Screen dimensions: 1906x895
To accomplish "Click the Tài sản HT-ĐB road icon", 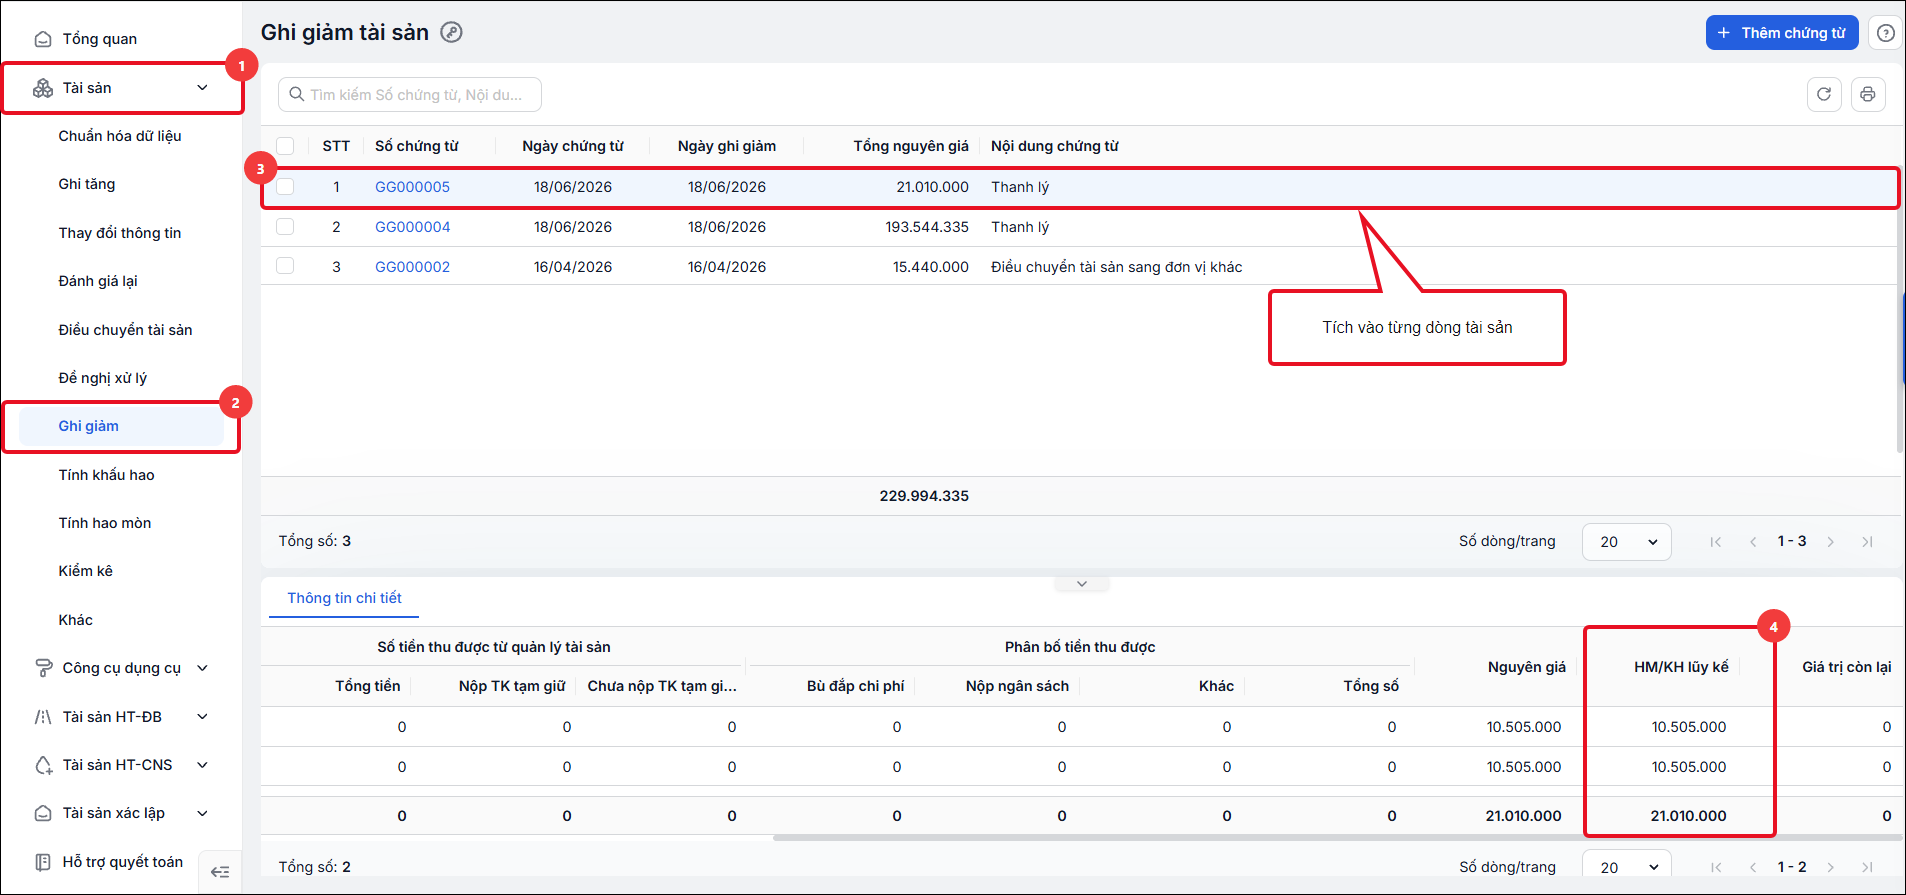I will [x=43, y=717].
